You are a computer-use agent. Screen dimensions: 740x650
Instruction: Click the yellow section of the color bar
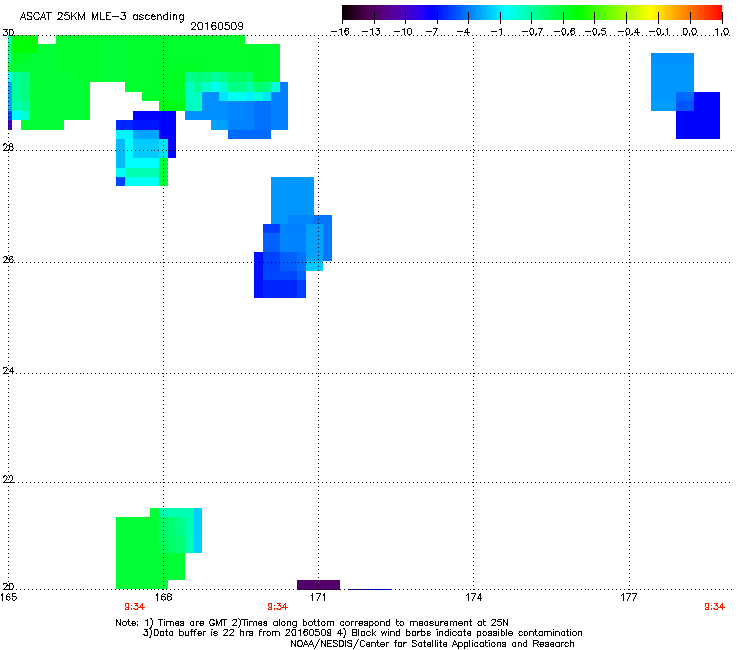[x=651, y=12]
